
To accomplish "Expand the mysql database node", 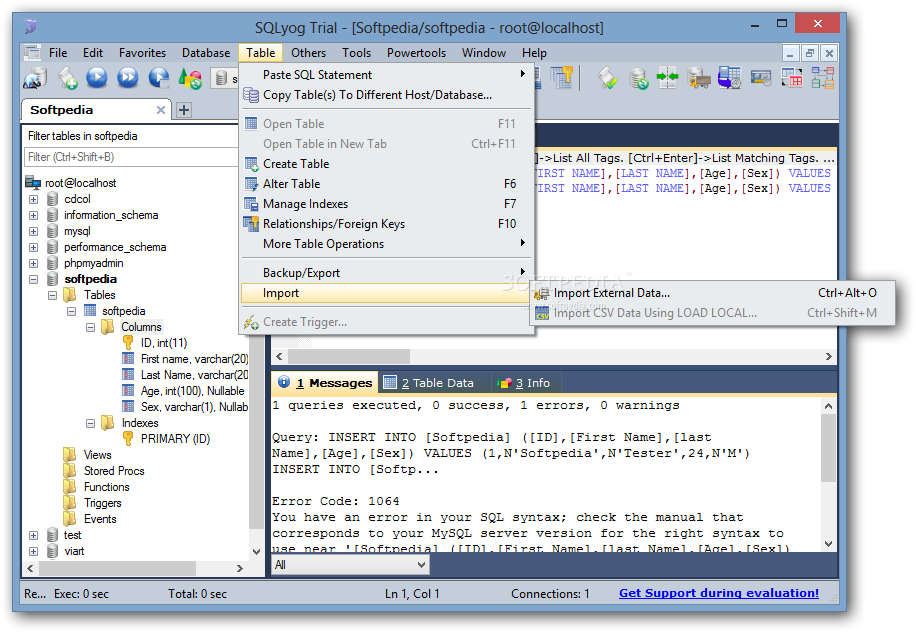I will pyautogui.click(x=33, y=231).
